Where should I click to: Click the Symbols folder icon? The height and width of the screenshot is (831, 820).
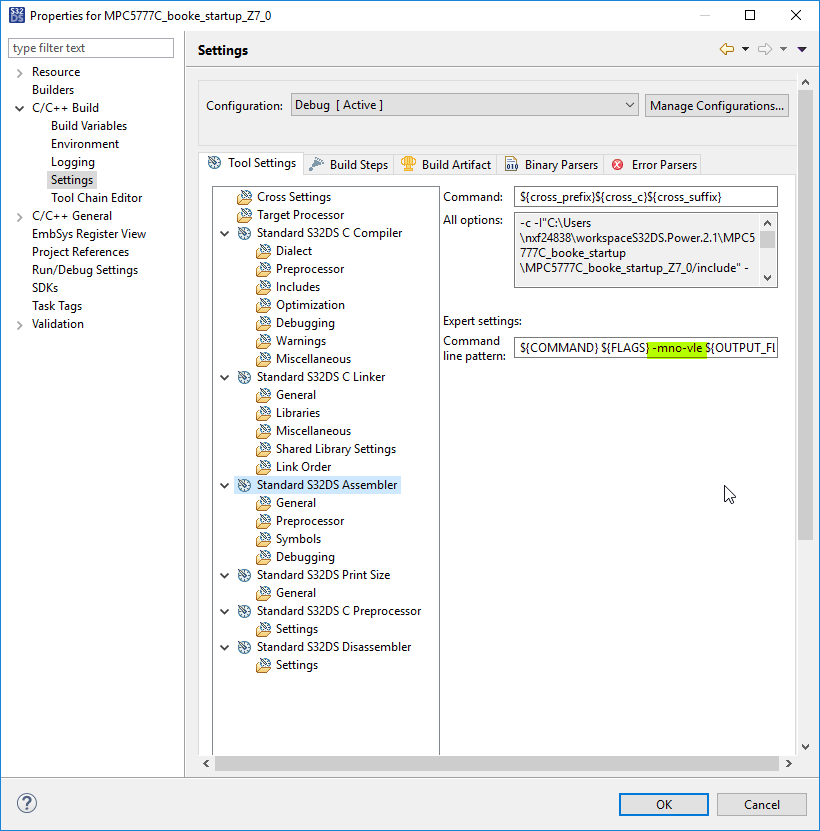(x=263, y=540)
